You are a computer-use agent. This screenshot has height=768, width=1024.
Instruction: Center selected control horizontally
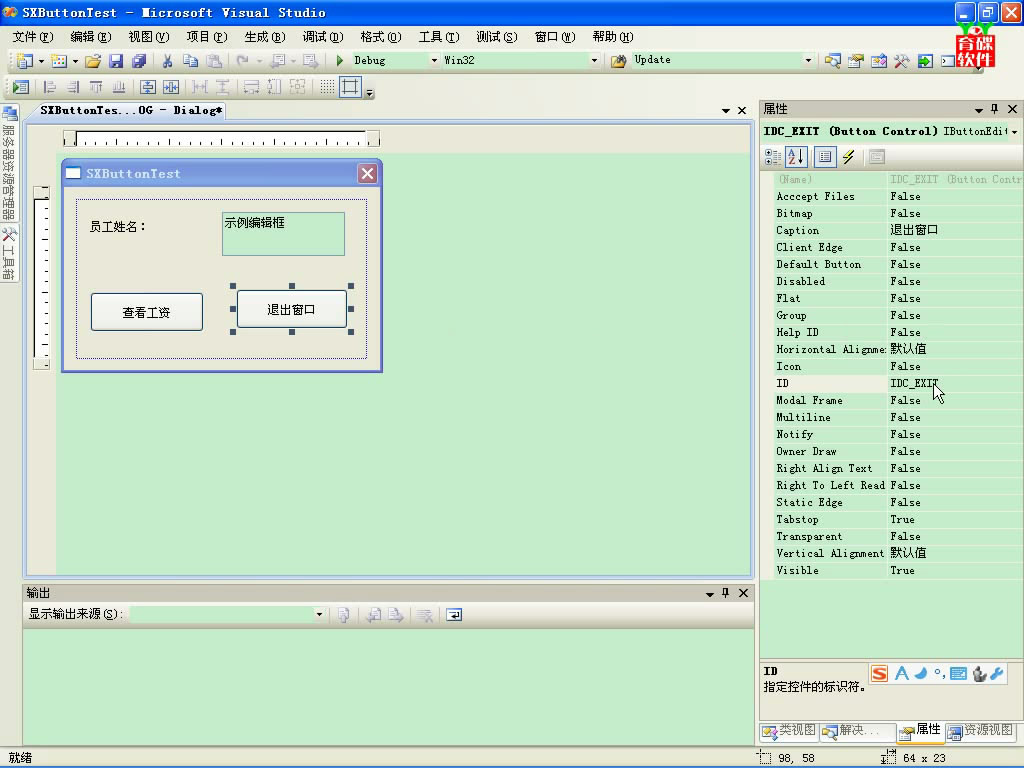[171, 87]
